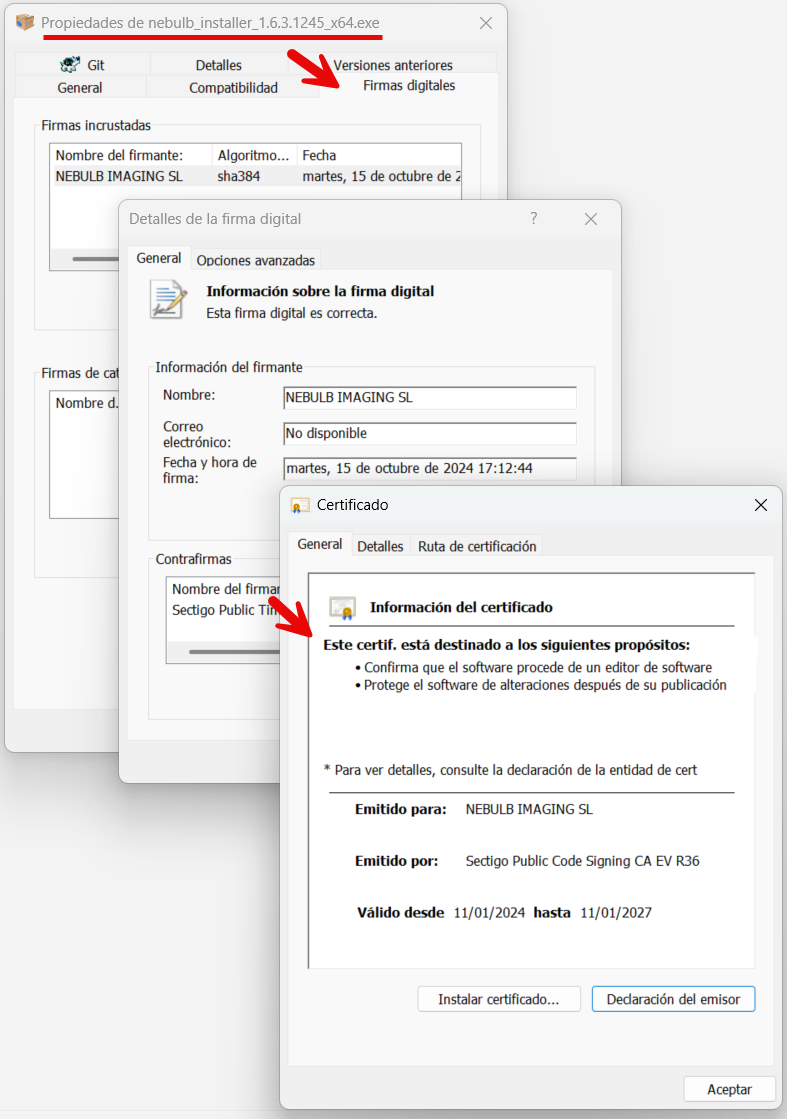Click the horizontal scrollbar of Firmas incrustadas list
Viewport: 787px width, 1119px height.
pyautogui.click(x=96, y=259)
